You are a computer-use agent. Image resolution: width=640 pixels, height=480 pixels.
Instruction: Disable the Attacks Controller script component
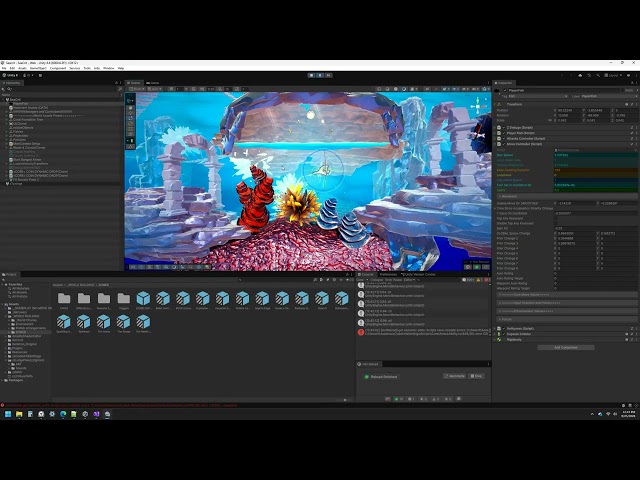click(x=504, y=138)
